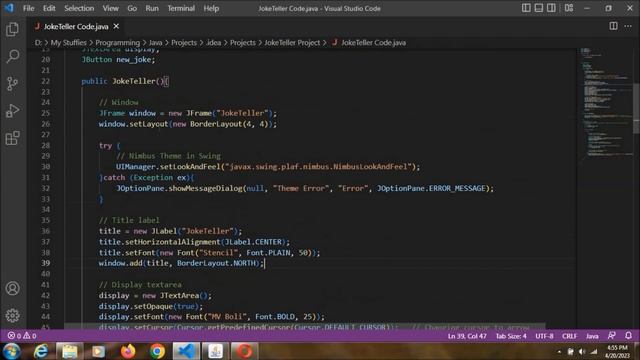Open the editor More Actions ellipsis
The height and width of the screenshot is (360, 640).
pyautogui.click(x=628, y=26)
